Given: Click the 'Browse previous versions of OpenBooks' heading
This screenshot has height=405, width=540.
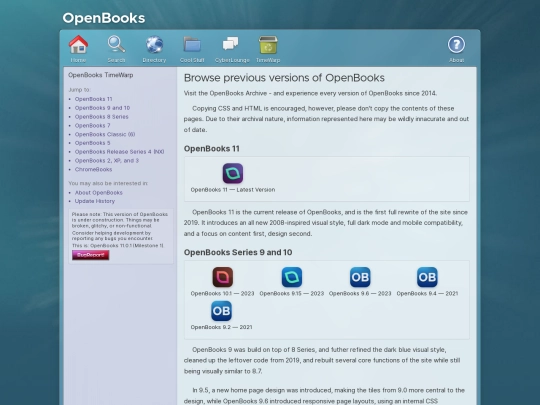Looking at the screenshot, I should pyautogui.click(x=284, y=78).
